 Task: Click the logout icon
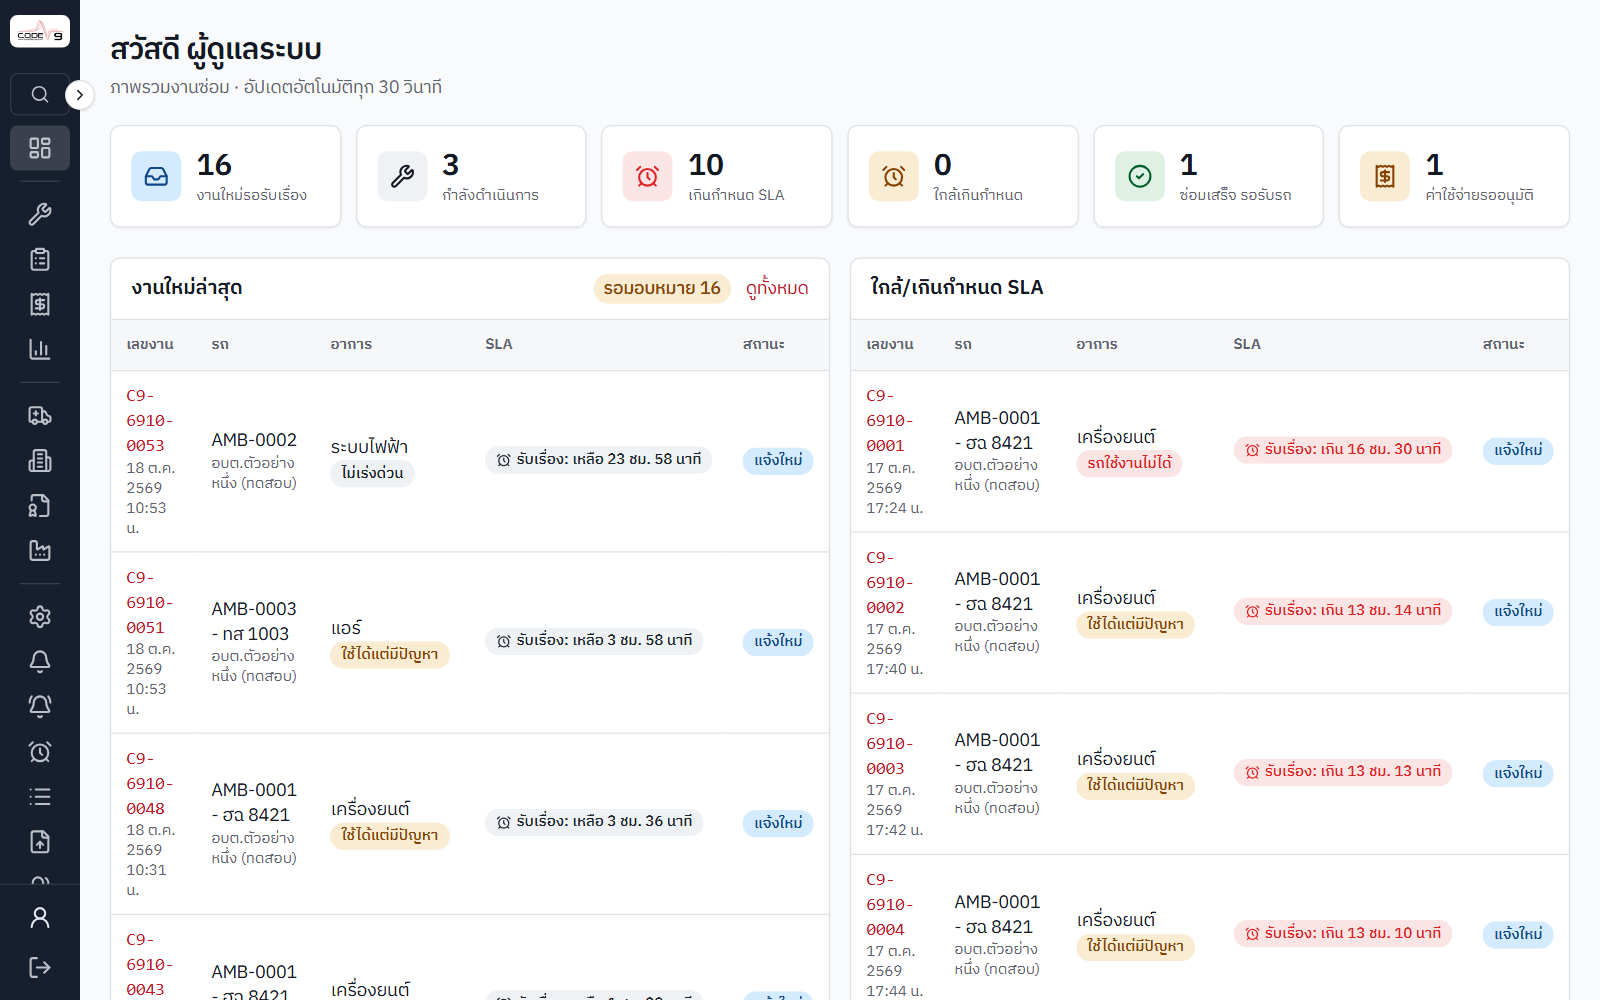(40, 967)
